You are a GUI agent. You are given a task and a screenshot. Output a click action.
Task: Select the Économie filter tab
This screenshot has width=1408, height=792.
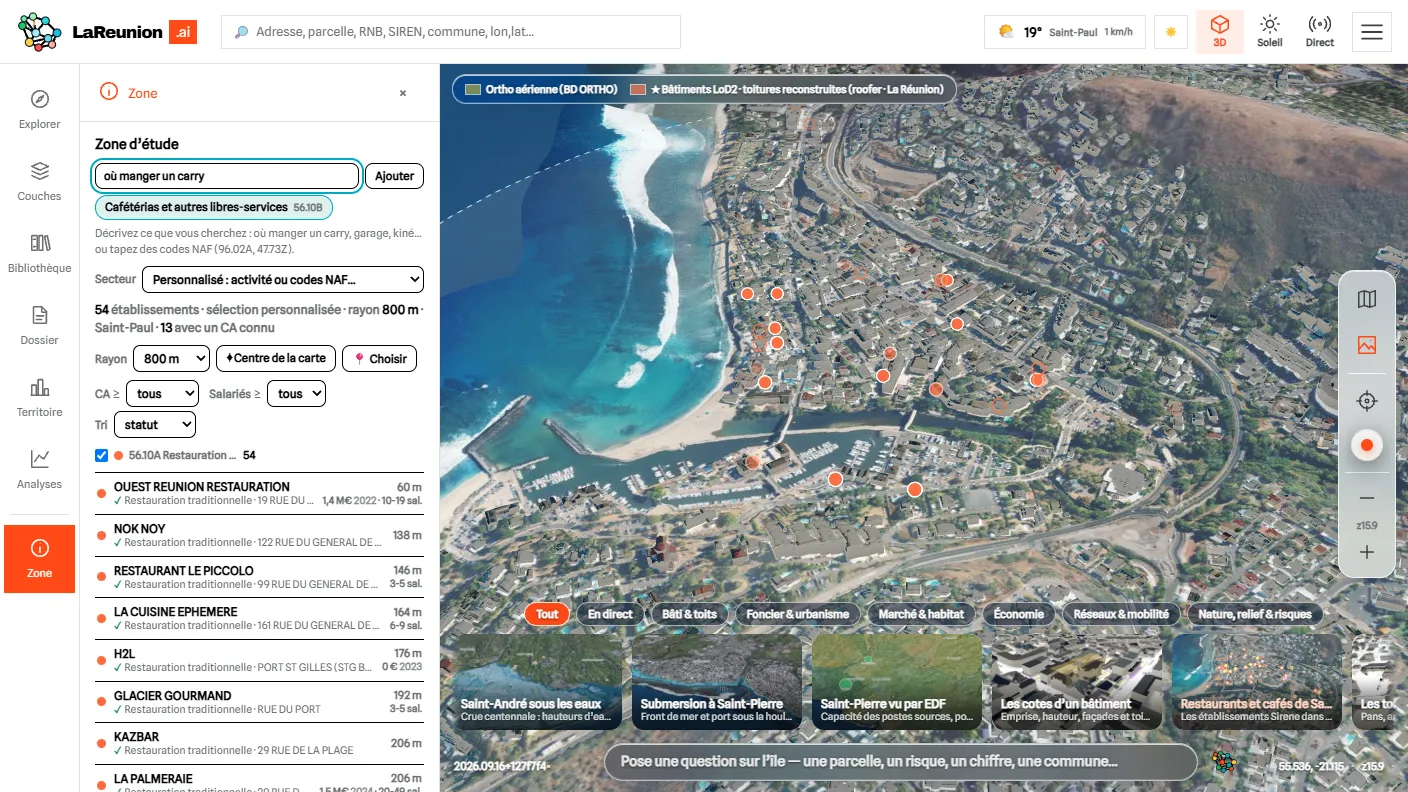coord(1019,614)
